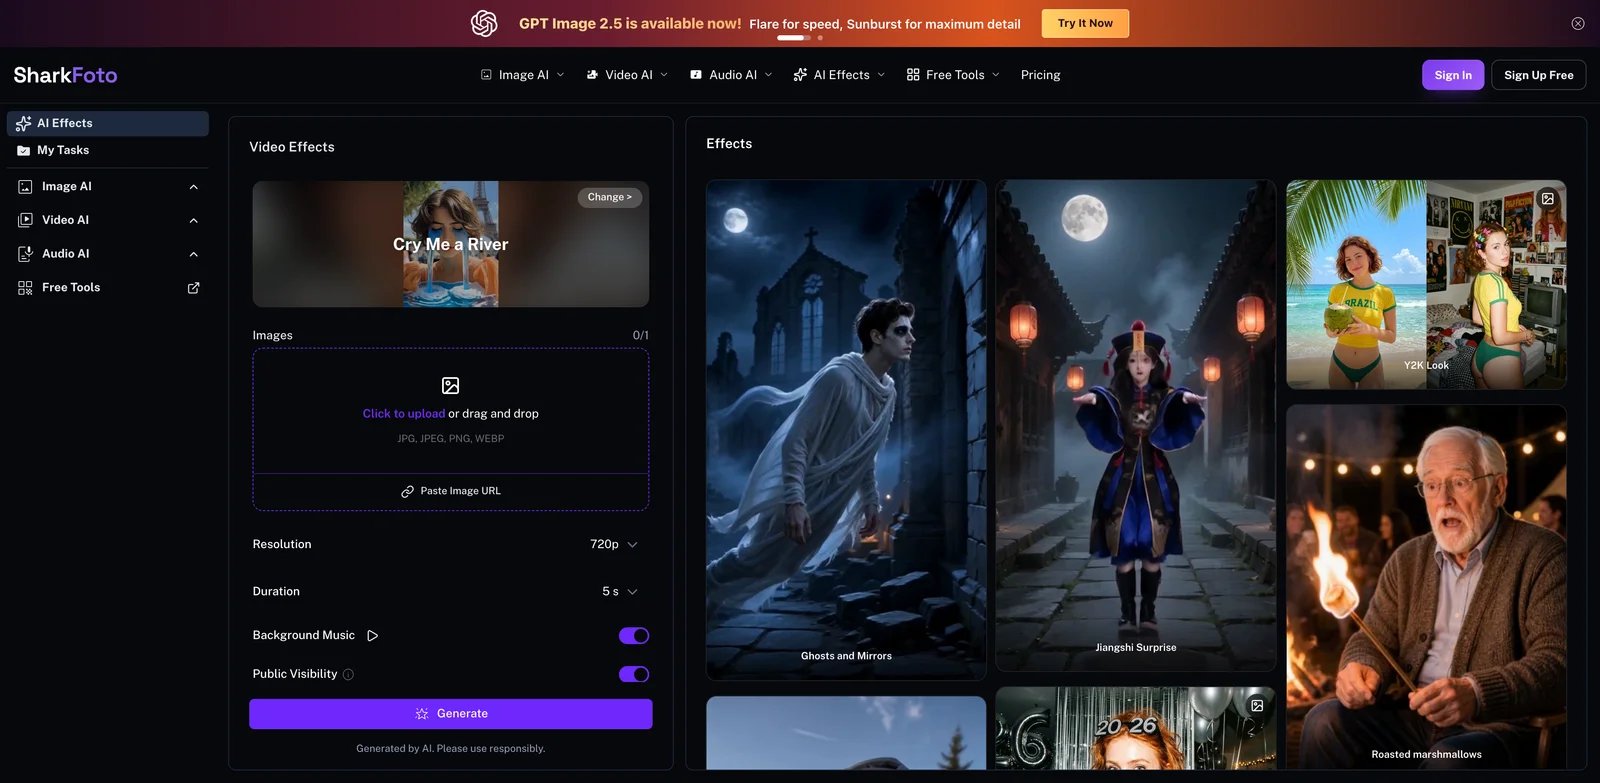Open My Tasks in the sidebar
Viewport: 1600px width, 783px height.
(x=108, y=151)
